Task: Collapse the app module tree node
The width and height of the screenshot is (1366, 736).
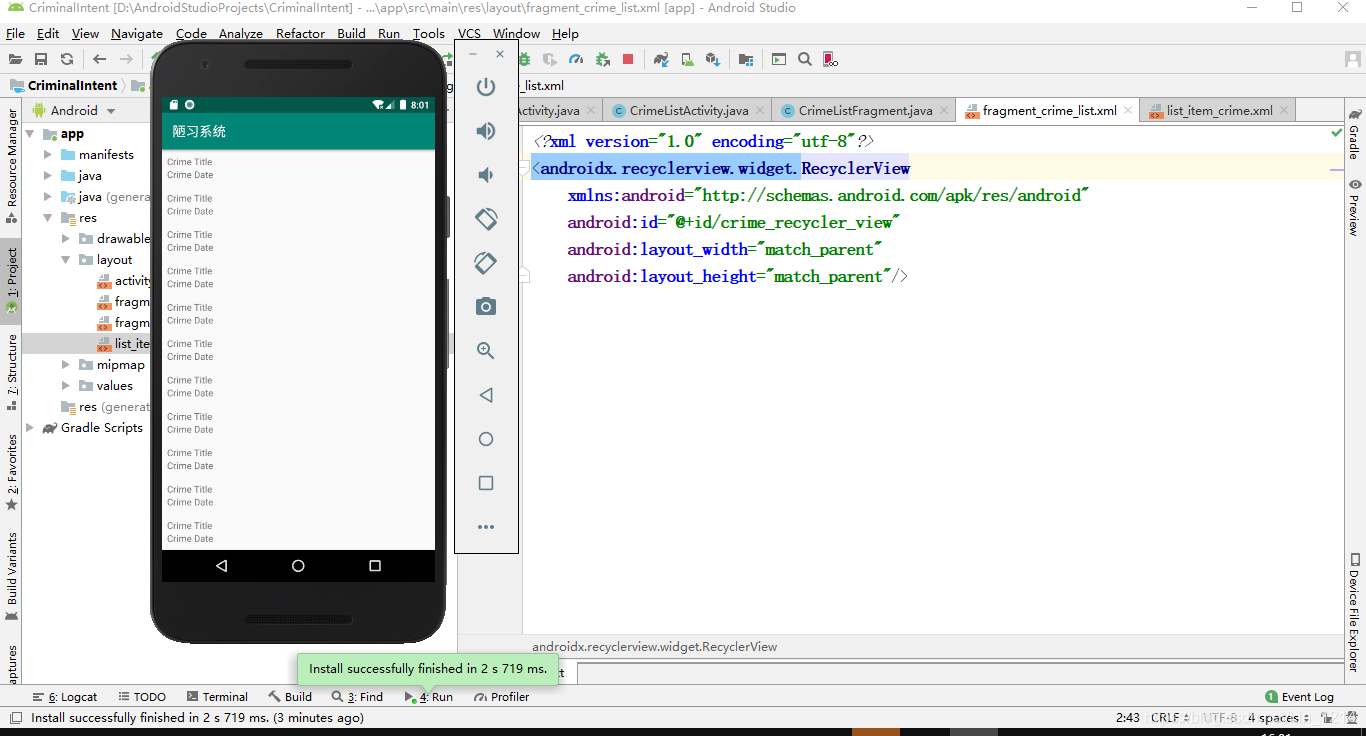Action: (x=29, y=134)
